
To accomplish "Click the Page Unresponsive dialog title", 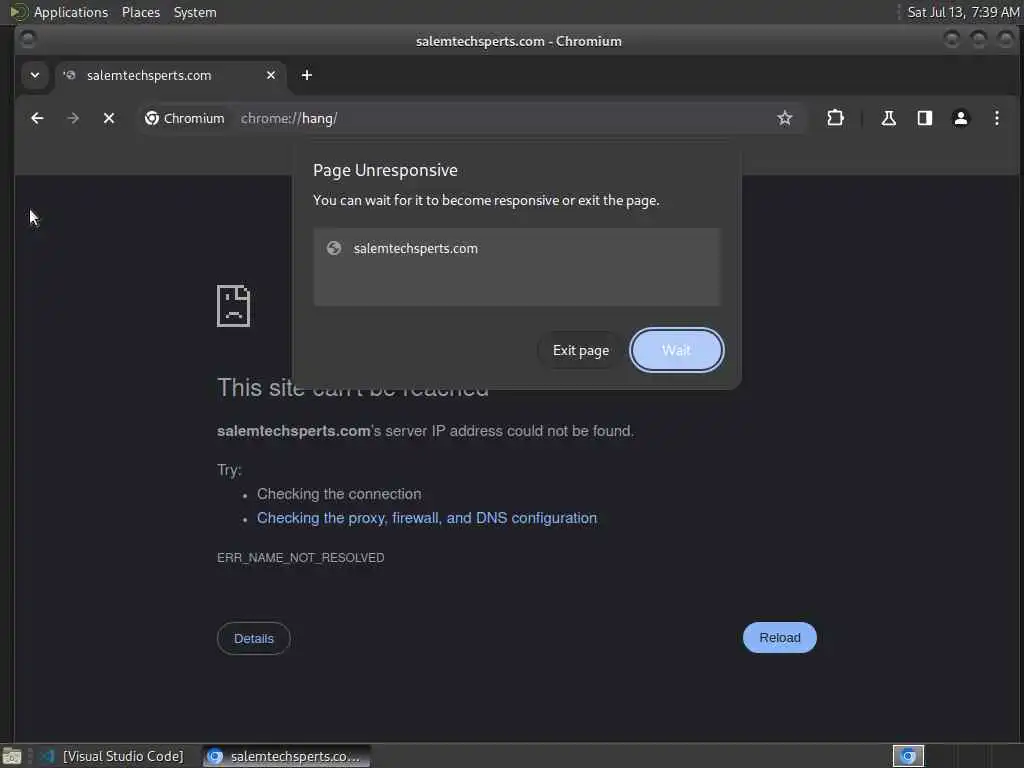I will 385,170.
